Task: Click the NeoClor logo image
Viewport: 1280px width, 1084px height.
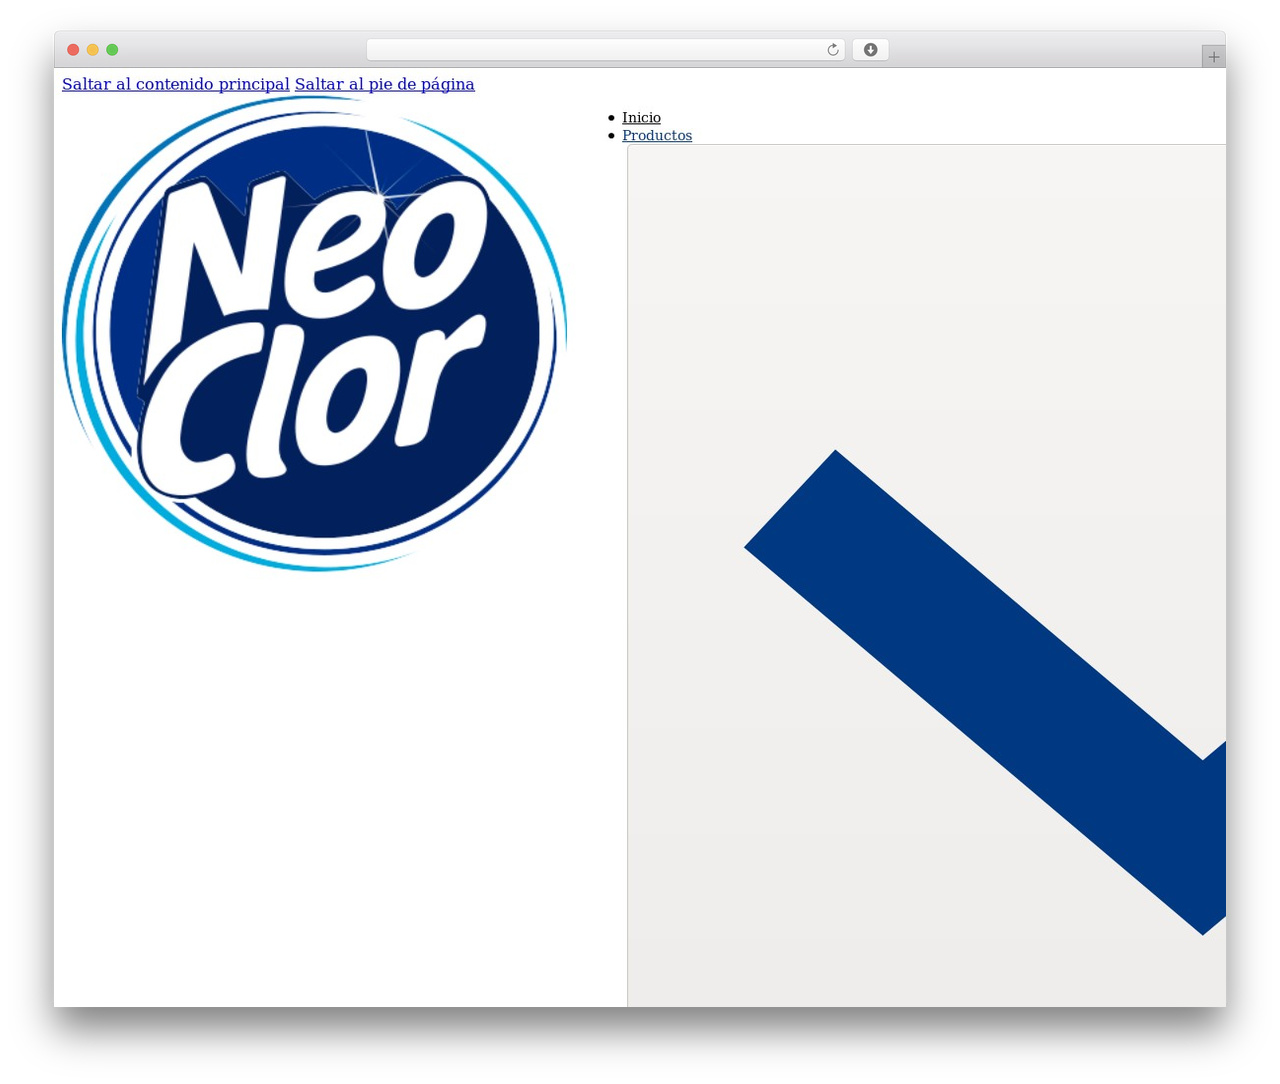Action: point(315,334)
